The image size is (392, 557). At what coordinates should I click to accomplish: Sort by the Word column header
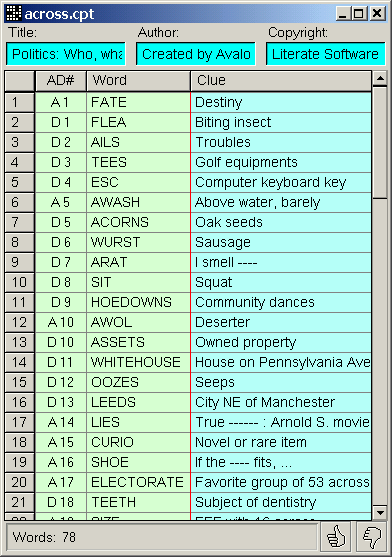click(138, 81)
